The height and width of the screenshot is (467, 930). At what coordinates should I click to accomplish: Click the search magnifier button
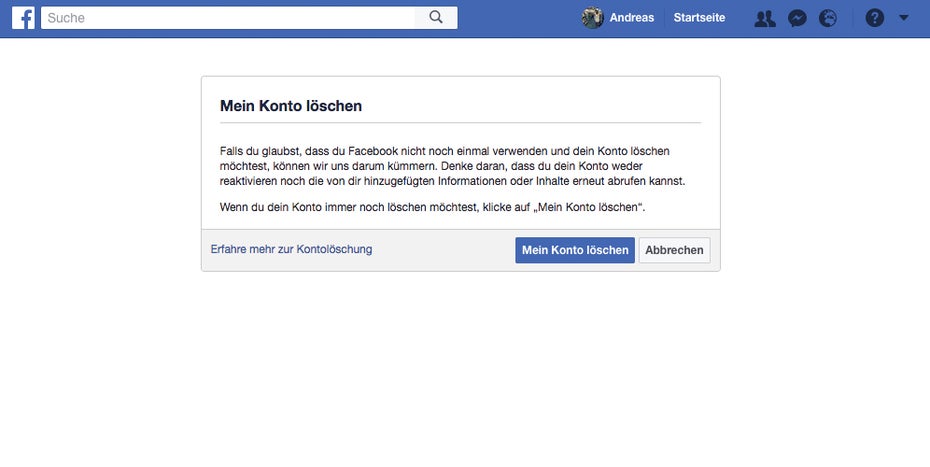click(436, 18)
